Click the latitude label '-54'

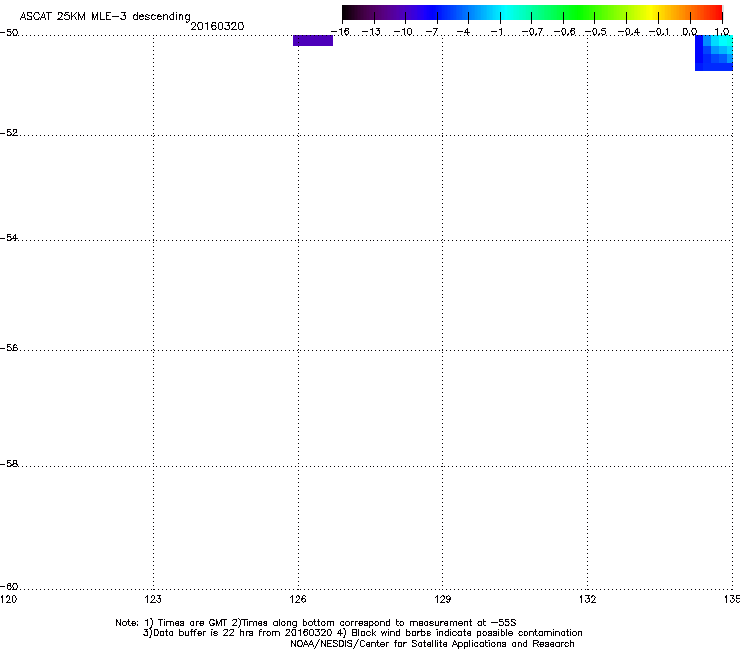tap(9, 237)
